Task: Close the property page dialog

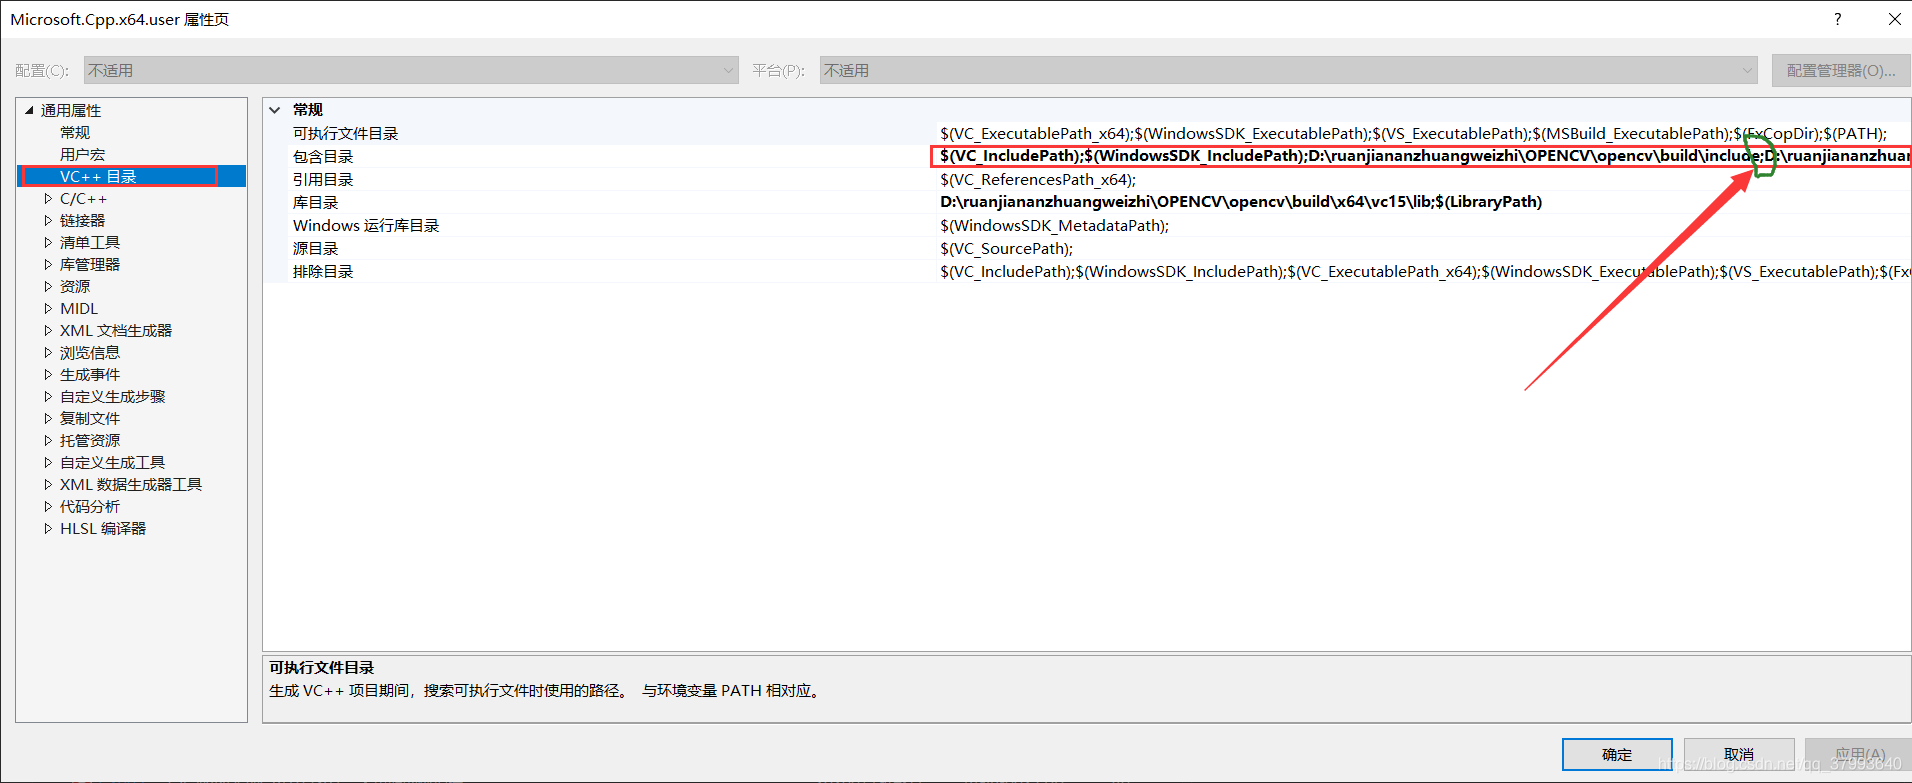Action: pos(1894,19)
